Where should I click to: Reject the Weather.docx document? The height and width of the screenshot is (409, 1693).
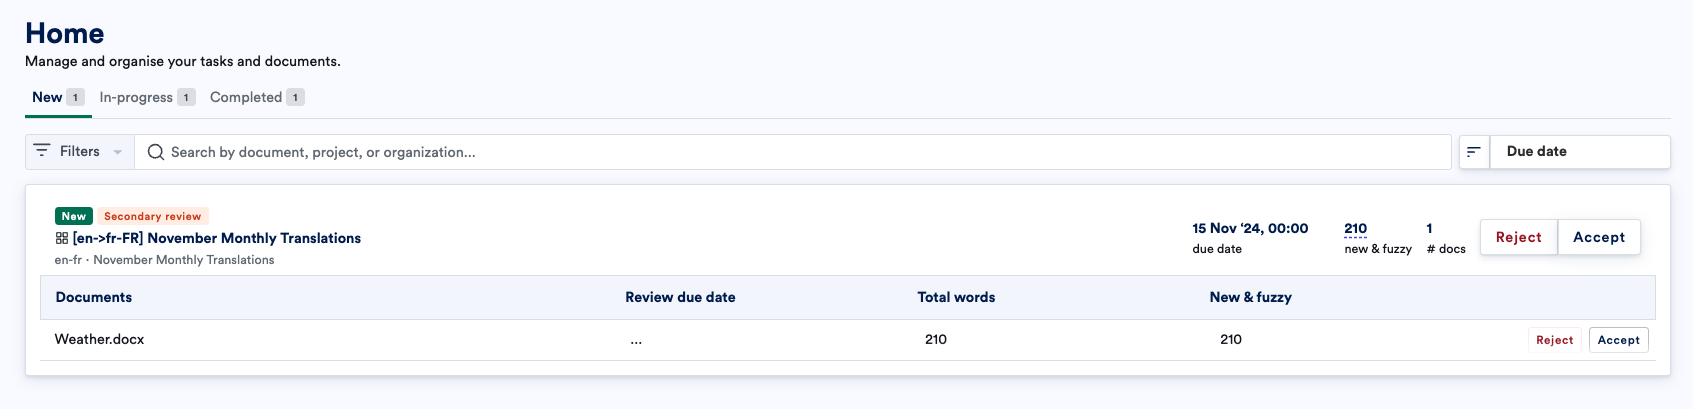[x=1555, y=340]
